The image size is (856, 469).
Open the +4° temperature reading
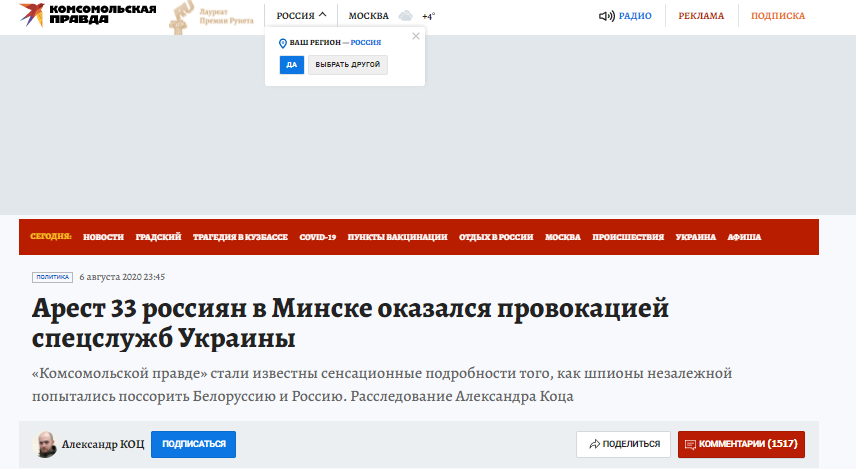pyautogui.click(x=429, y=16)
